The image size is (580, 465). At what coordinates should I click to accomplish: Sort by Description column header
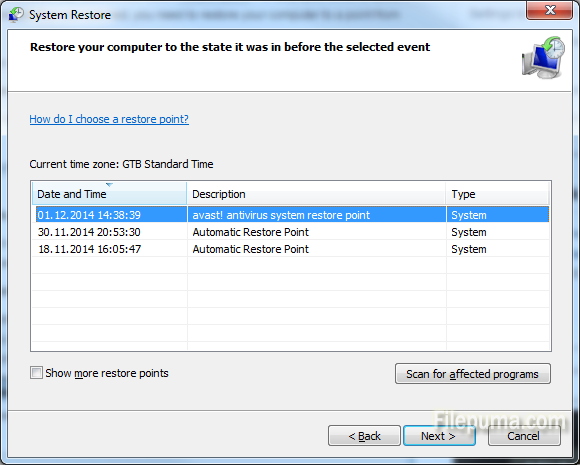coord(316,193)
